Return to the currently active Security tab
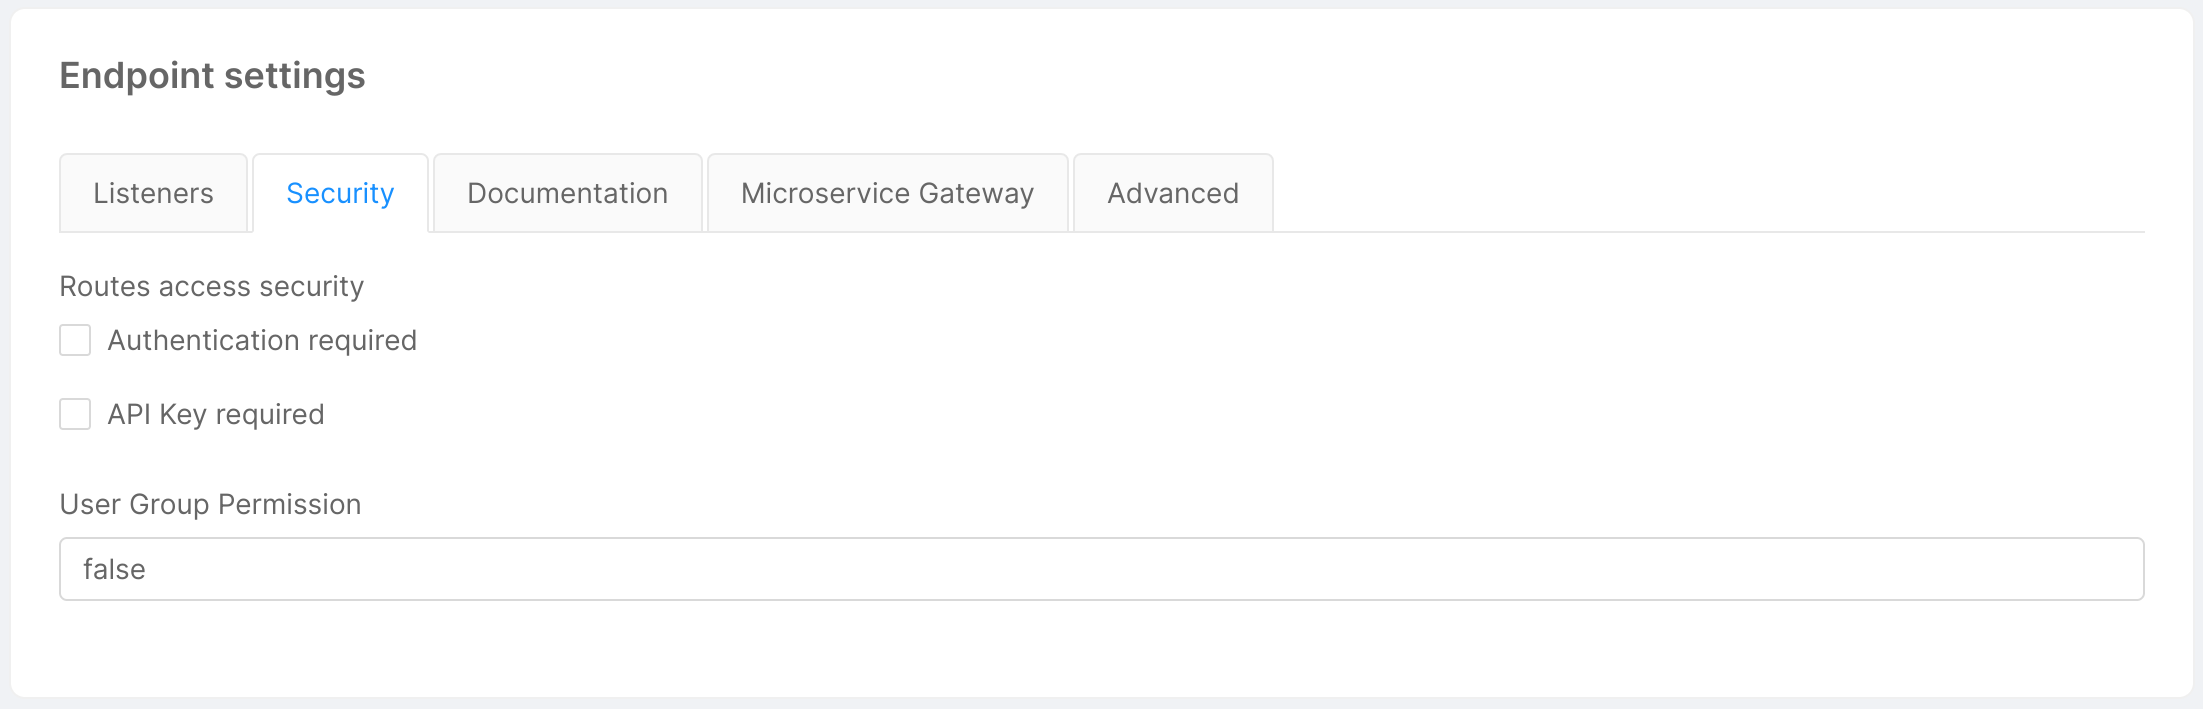 [340, 192]
